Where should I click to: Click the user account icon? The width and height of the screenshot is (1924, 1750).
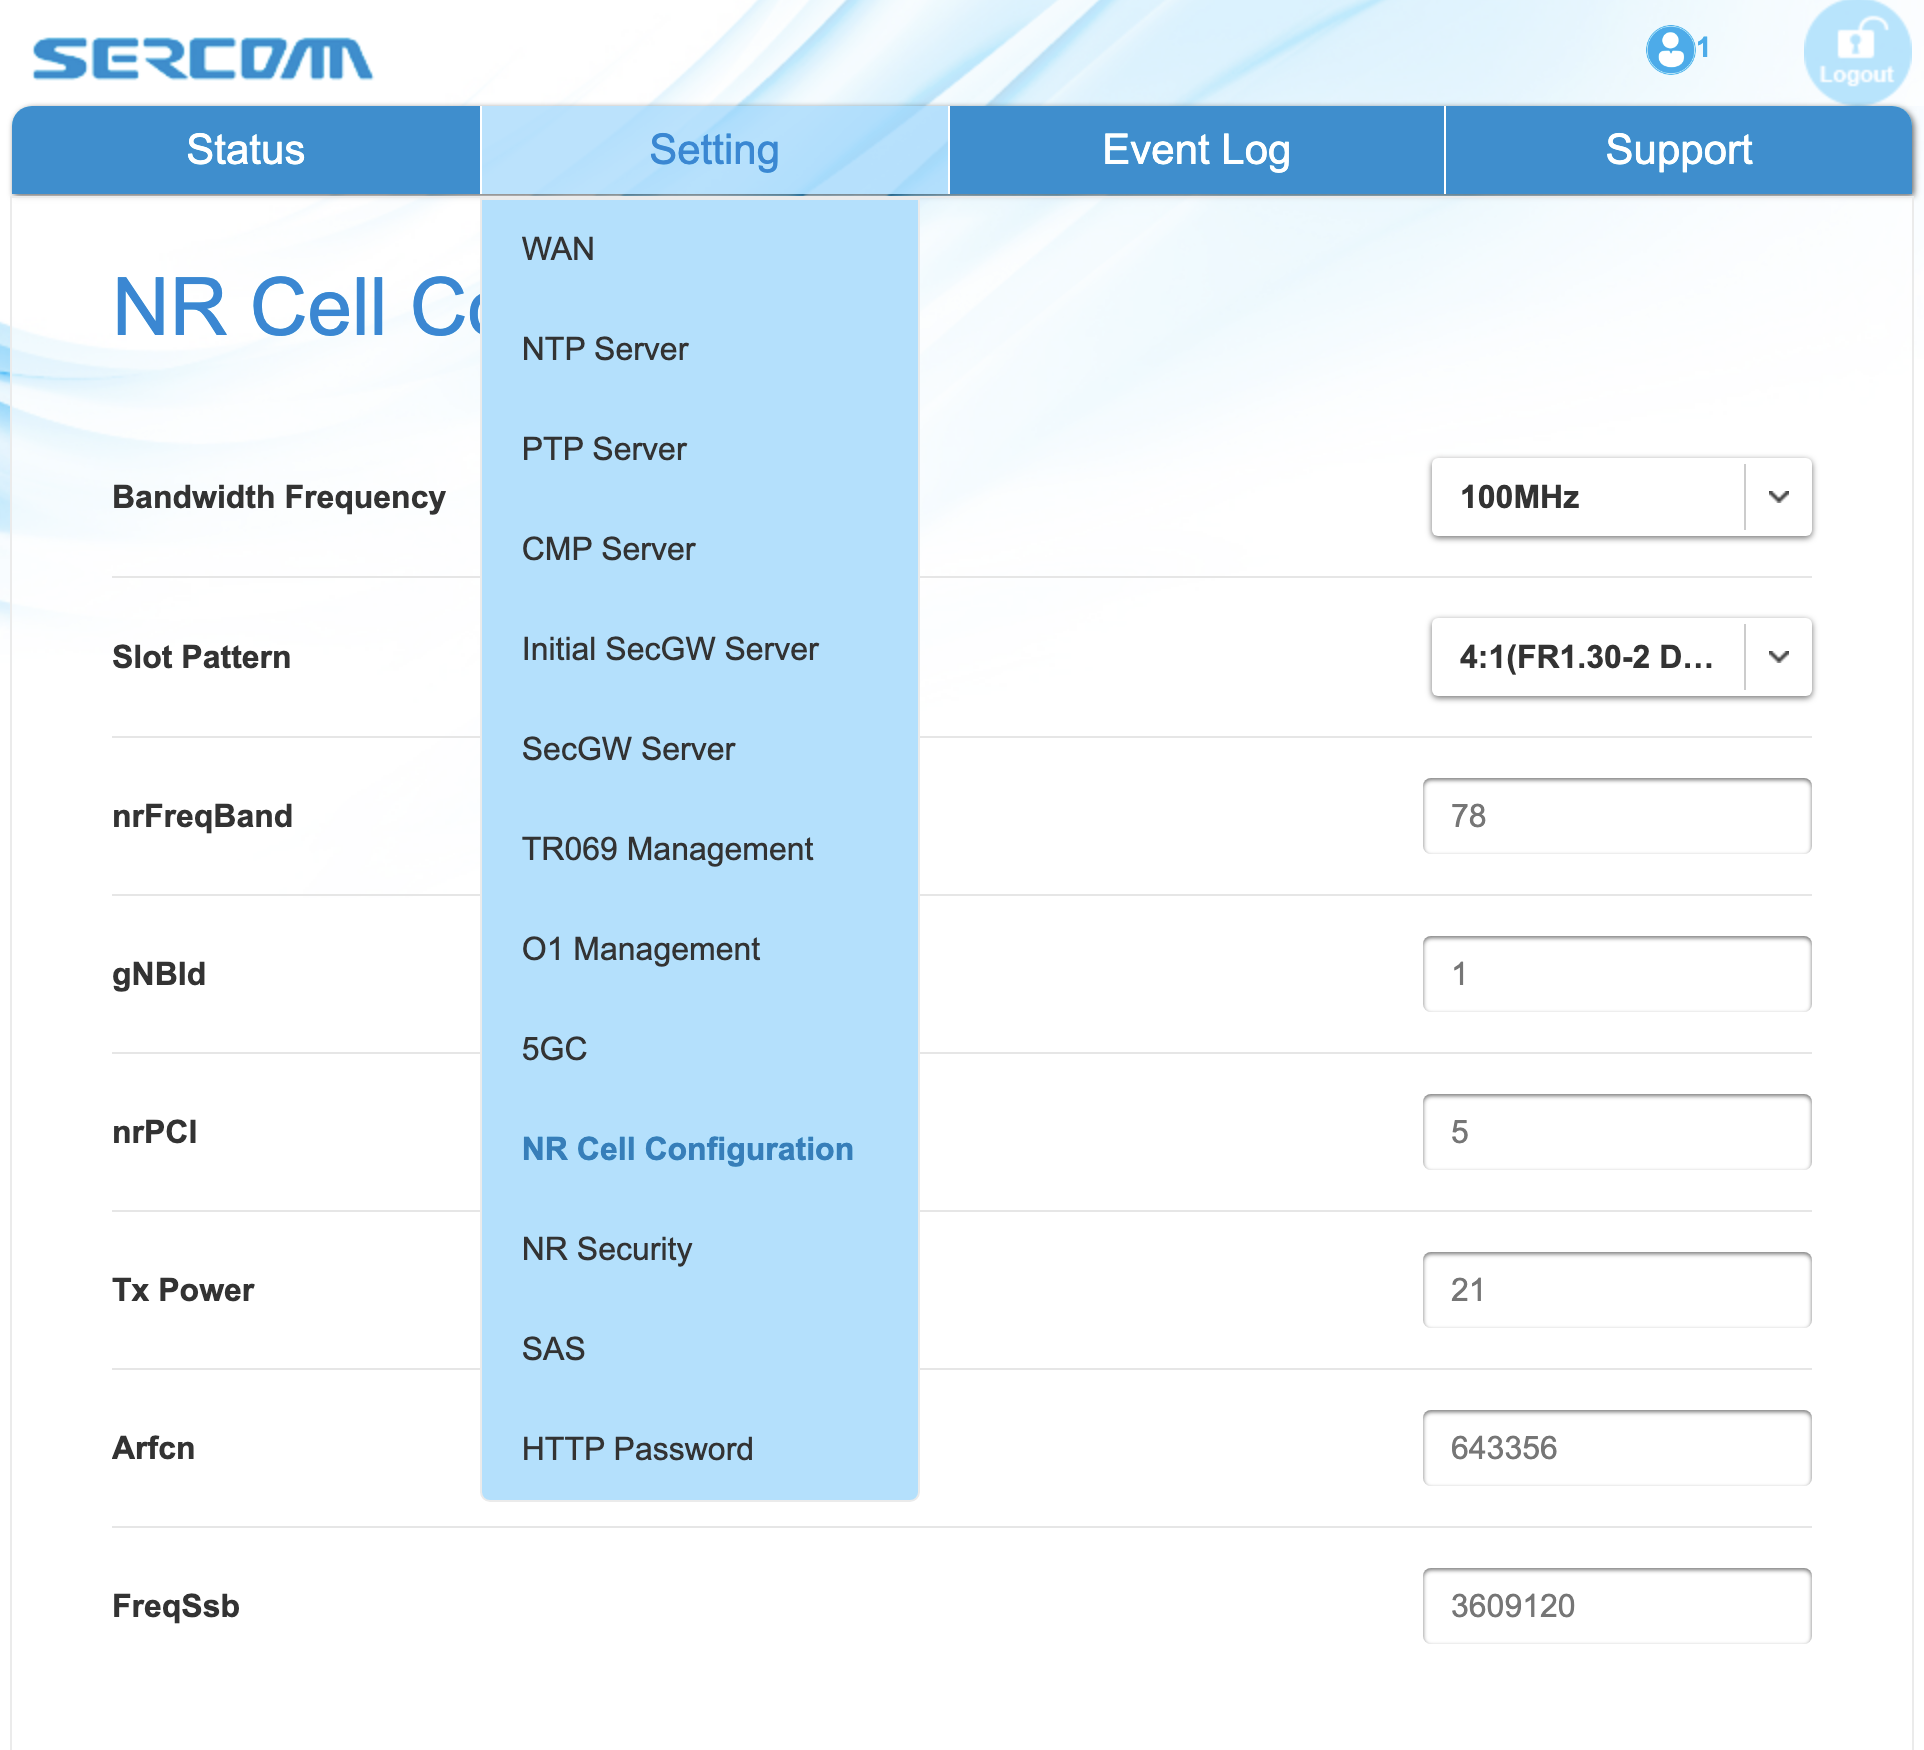coord(1670,50)
